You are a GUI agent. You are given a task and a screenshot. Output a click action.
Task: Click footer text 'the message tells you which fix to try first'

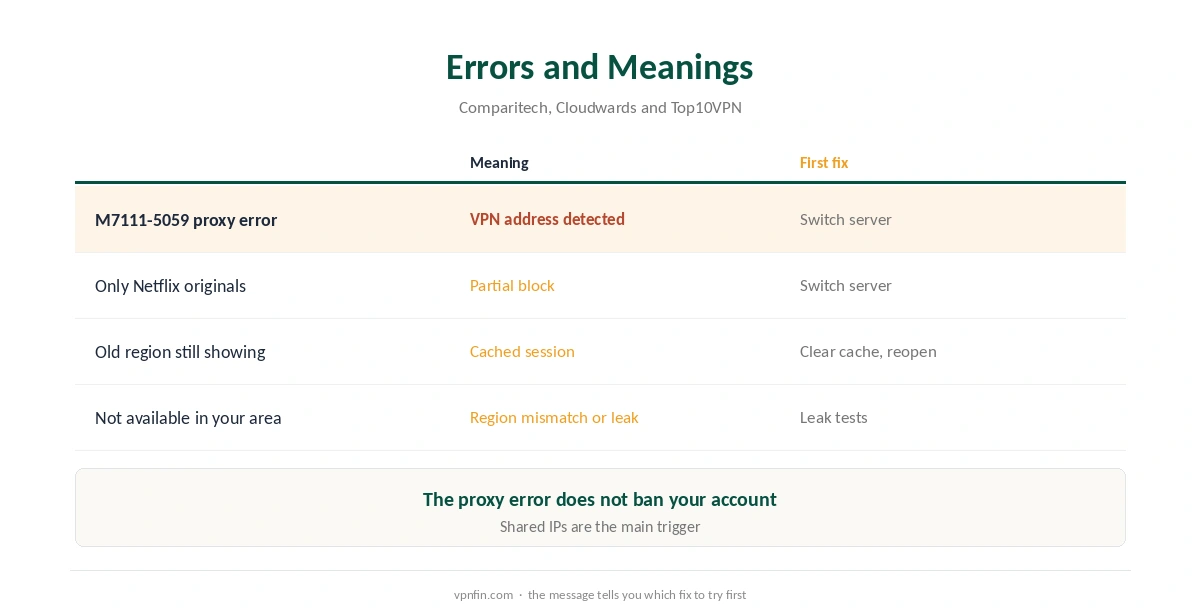pos(637,594)
